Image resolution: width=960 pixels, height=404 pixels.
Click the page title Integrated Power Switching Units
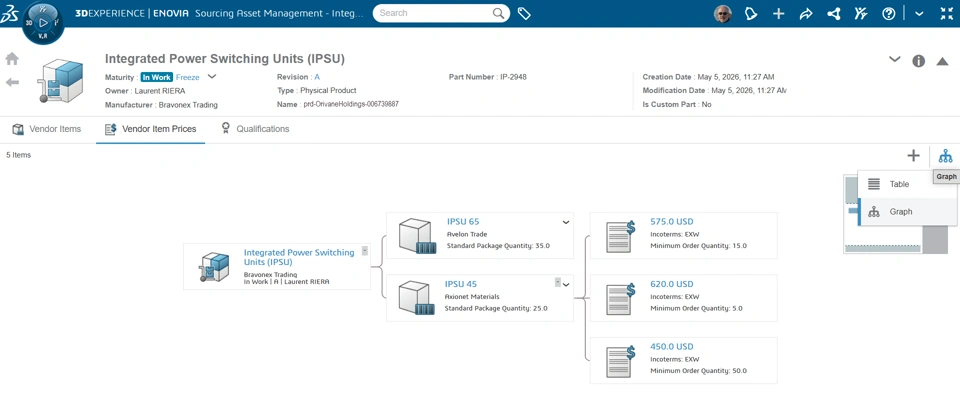point(225,59)
